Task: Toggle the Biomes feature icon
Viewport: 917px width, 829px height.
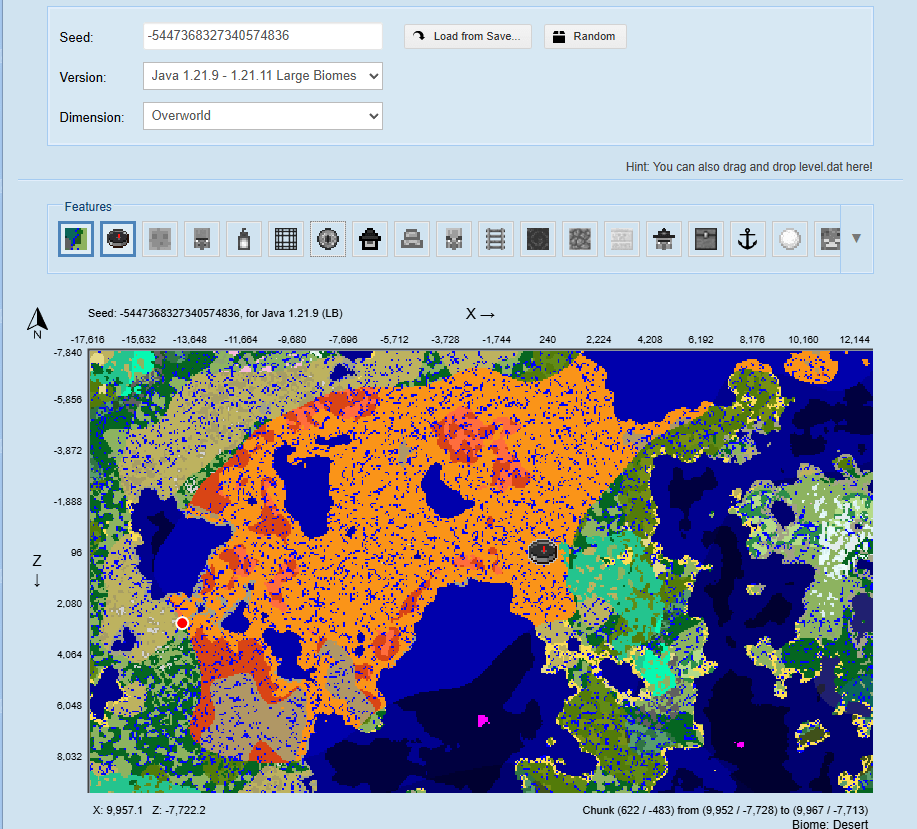Action: click(76, 239)
